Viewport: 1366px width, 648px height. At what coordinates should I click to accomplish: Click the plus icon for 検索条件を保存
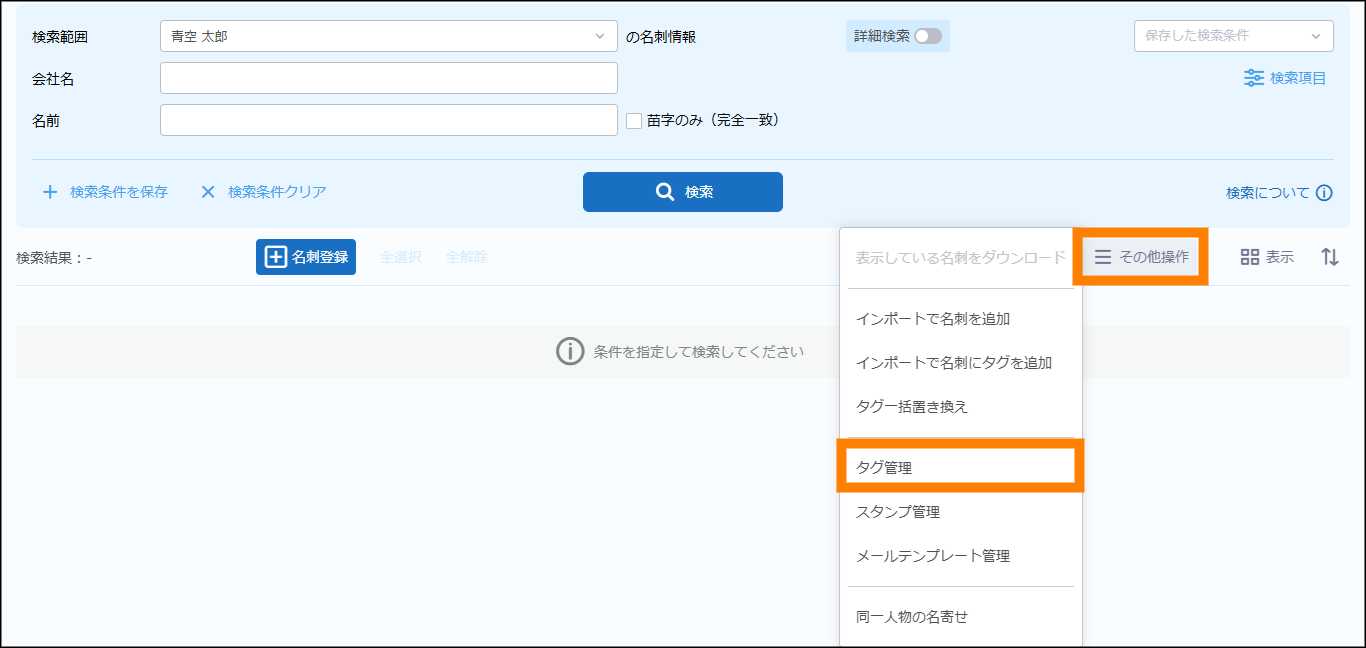[x=50, y=192]
